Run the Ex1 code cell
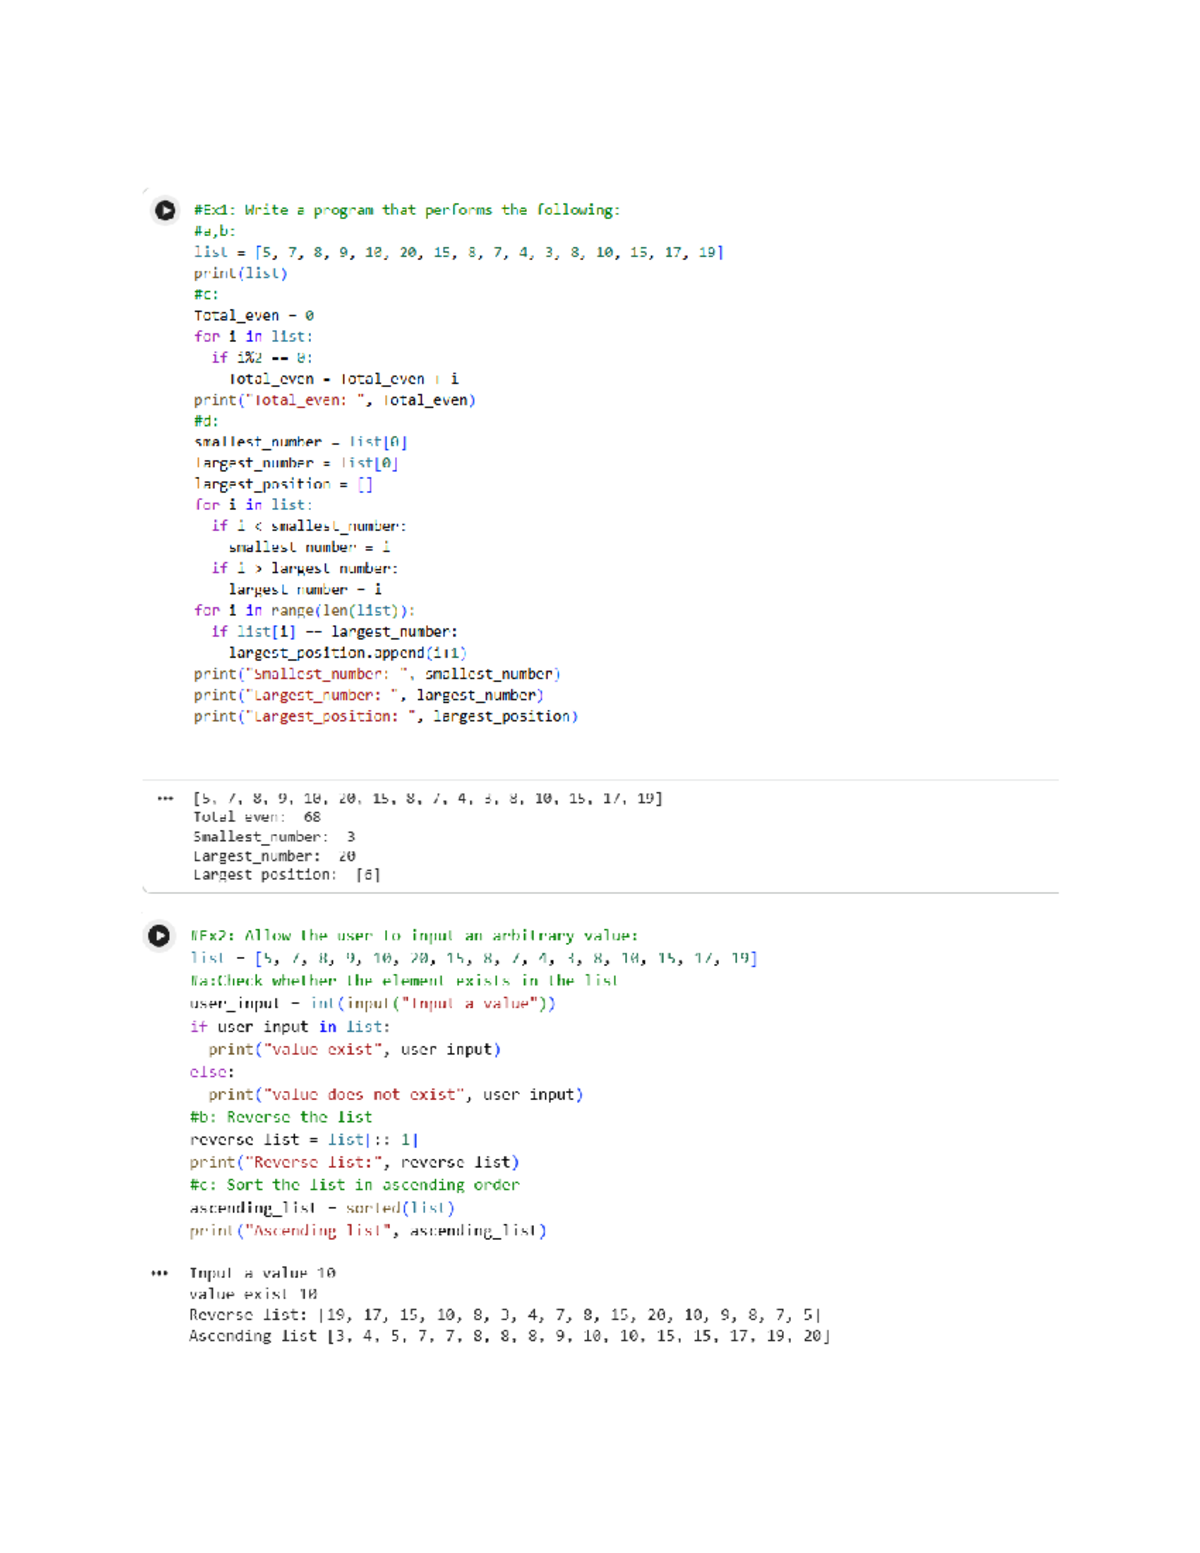The image size is (1200, 1553). pos(165,210)
